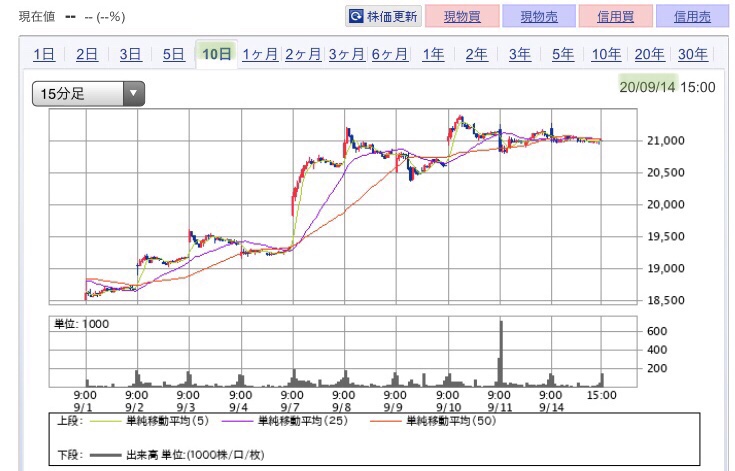Click the 出来高 gray legend line
This screenshot has width=735, height=471.
[105, 455]
